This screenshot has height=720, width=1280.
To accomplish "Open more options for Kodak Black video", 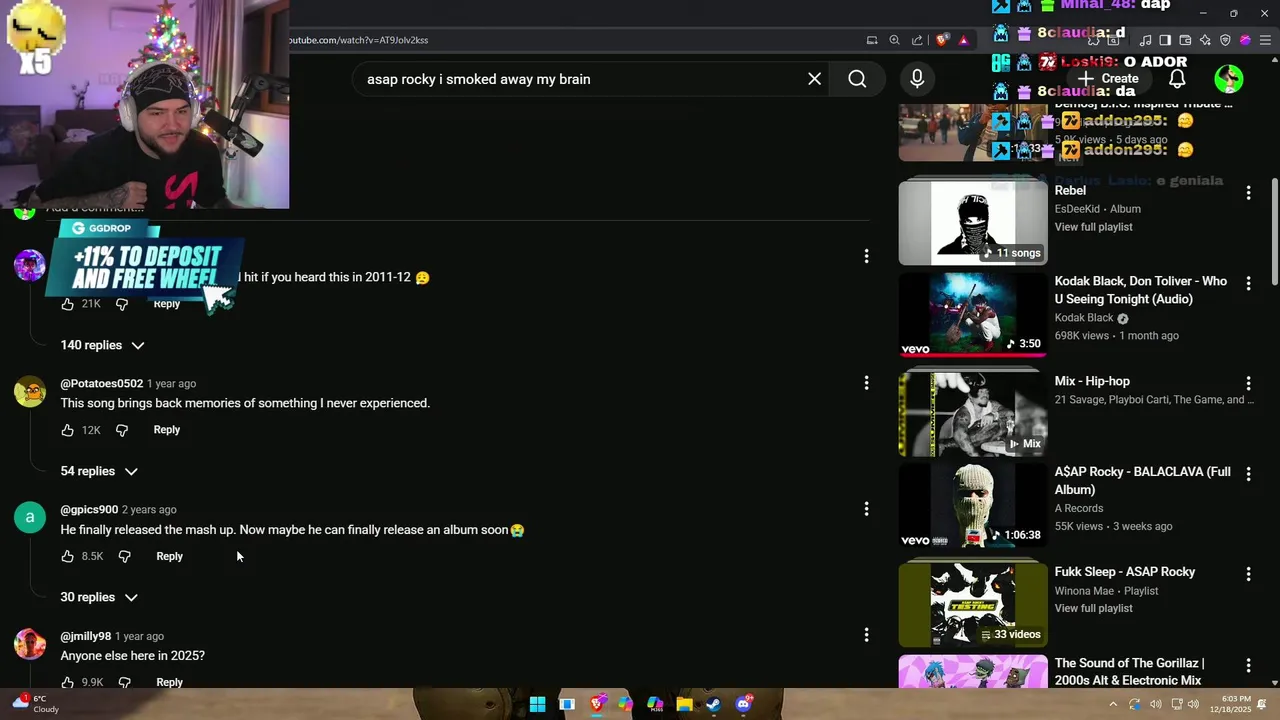I will click(x=1248, y=284).
